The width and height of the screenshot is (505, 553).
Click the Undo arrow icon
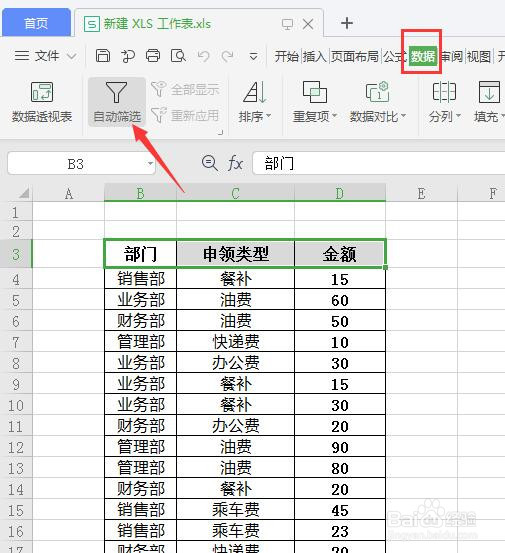click(x=203, y=56)
